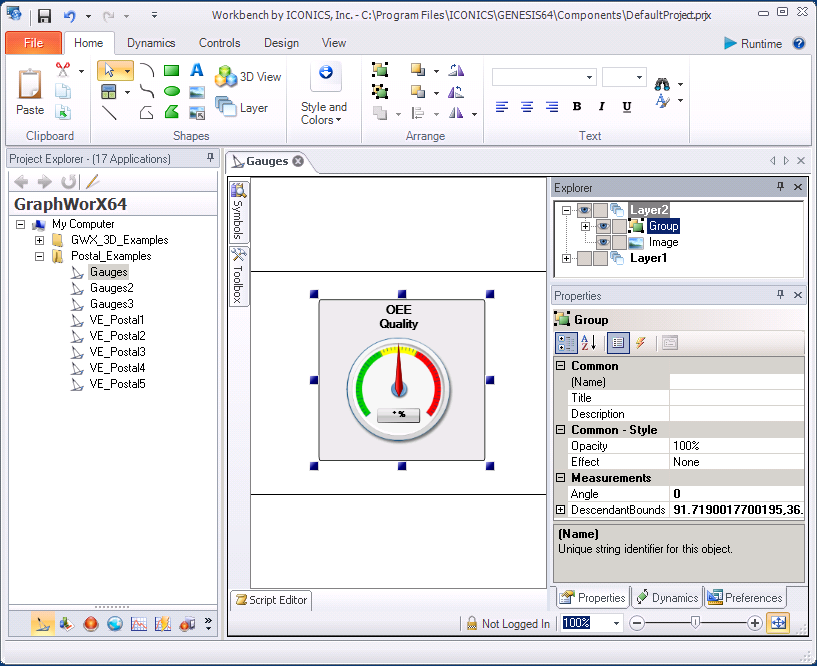
Task: Apply bold text formatting
Action: (577, 107)
